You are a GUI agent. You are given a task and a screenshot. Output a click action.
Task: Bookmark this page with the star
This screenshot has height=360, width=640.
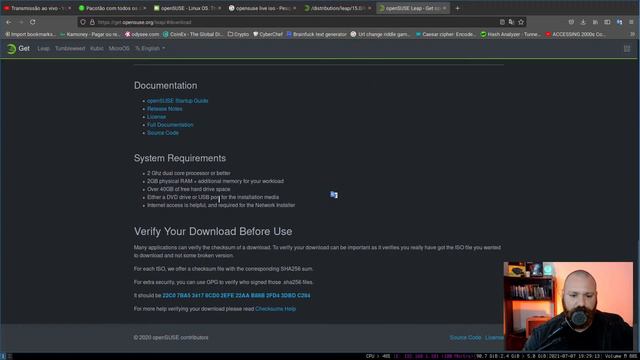coord(521,22)
